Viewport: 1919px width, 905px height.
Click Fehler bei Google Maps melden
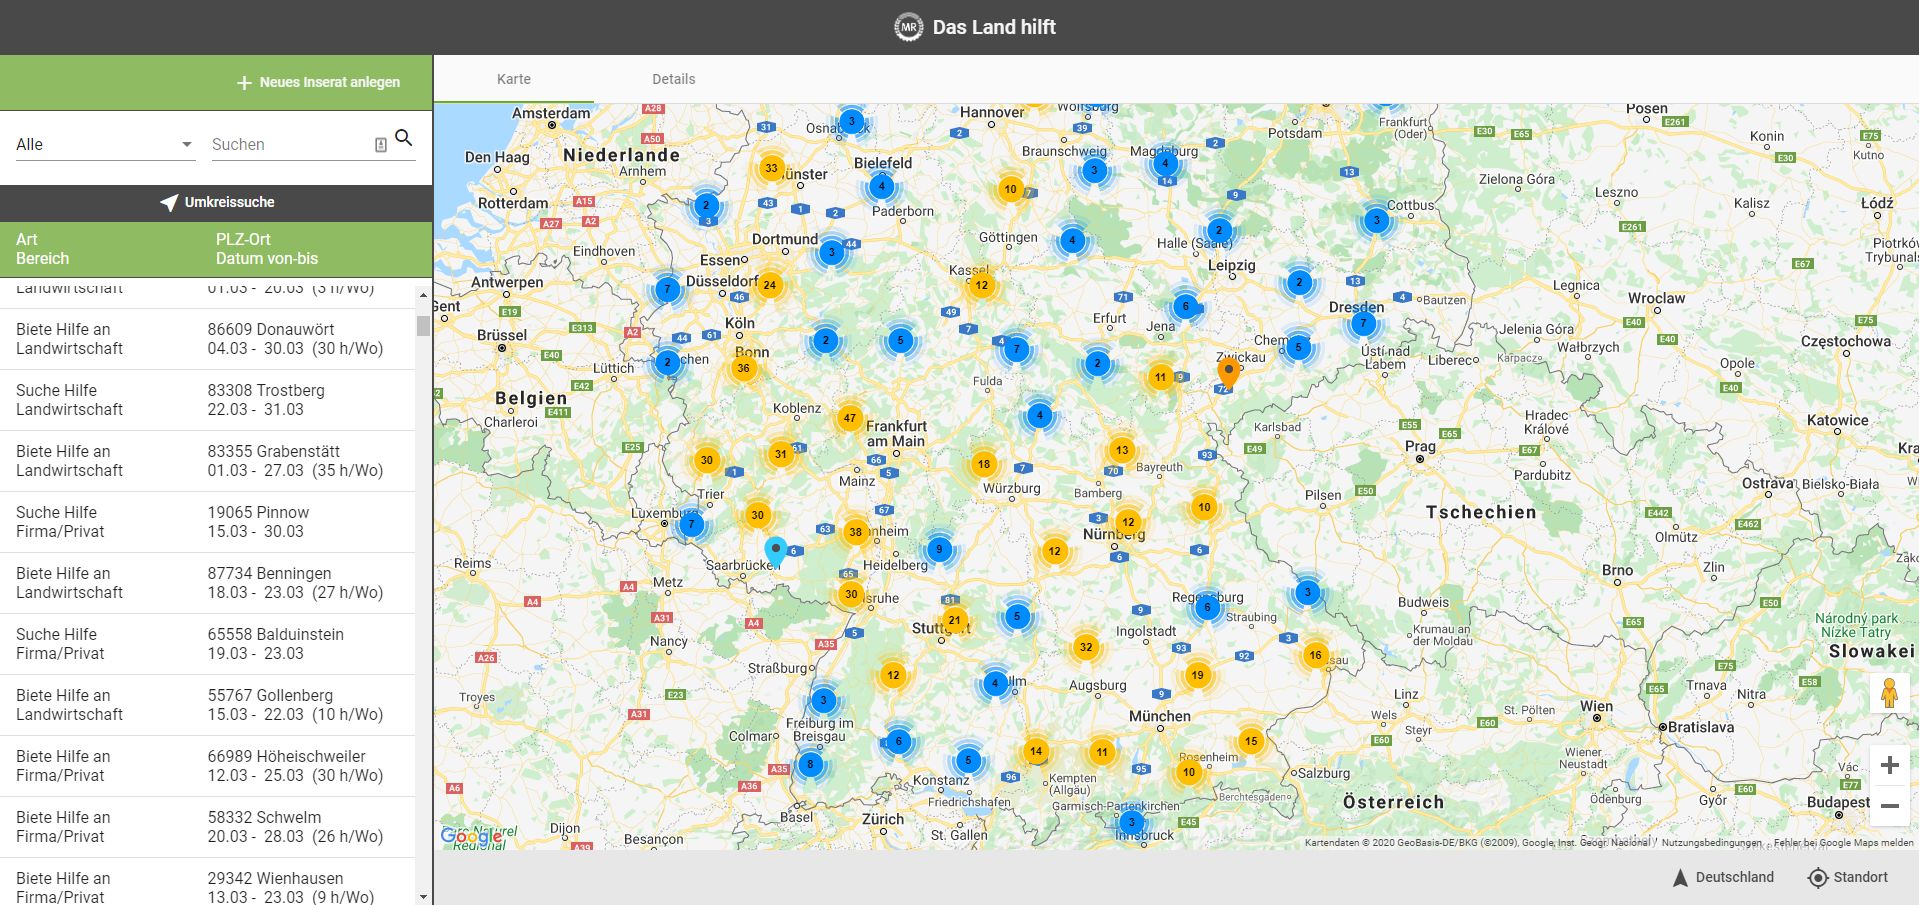[1843, 843]
